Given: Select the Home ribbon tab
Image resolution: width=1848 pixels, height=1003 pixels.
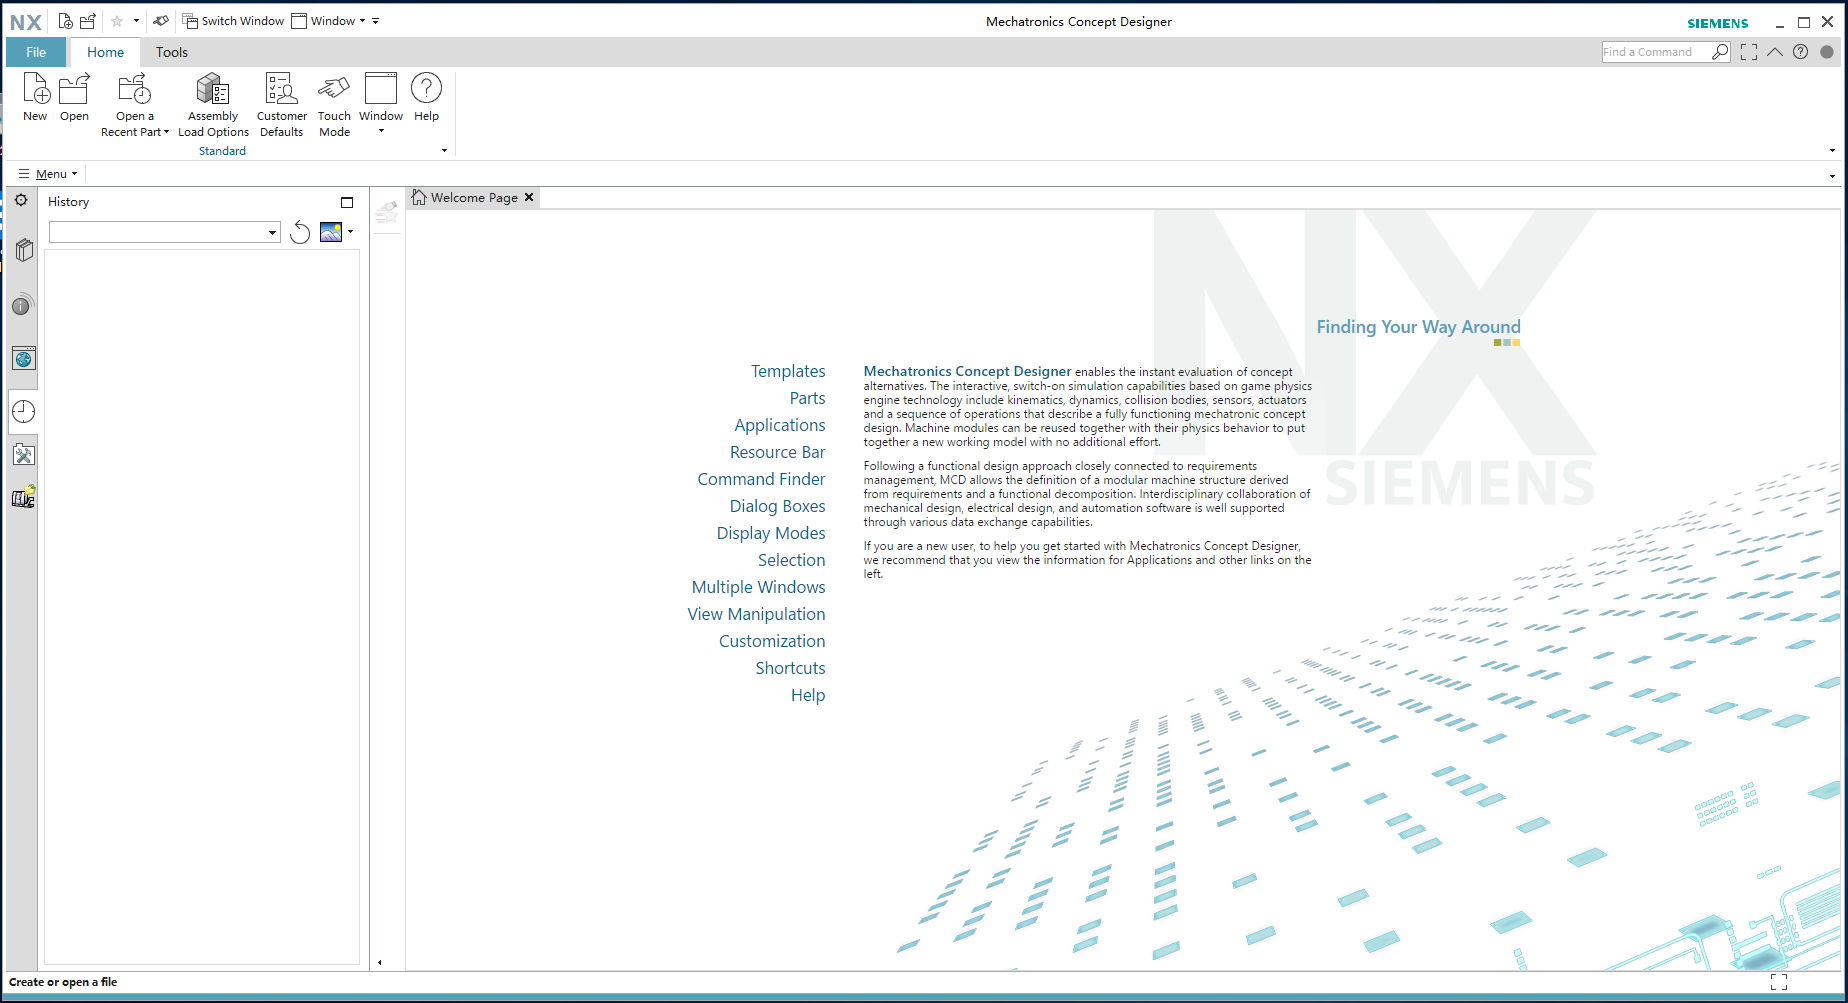Looking at the screenshot, I should pyautogui.click(x=105, y=52).
